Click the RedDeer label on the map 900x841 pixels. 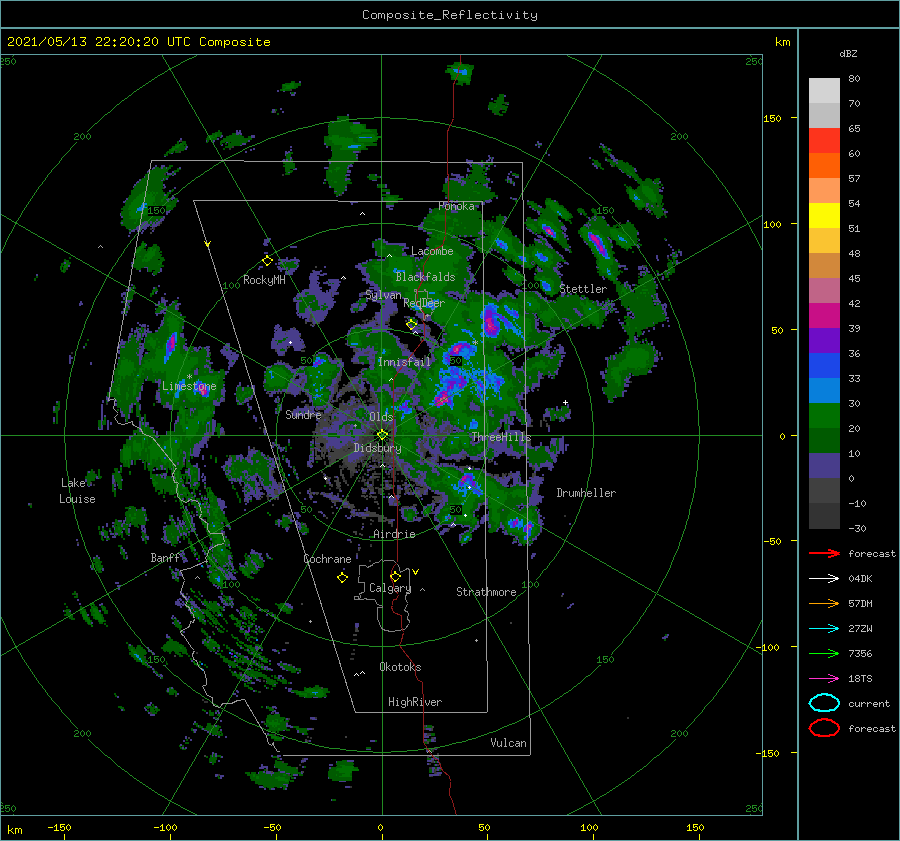(x=424, y=303)
